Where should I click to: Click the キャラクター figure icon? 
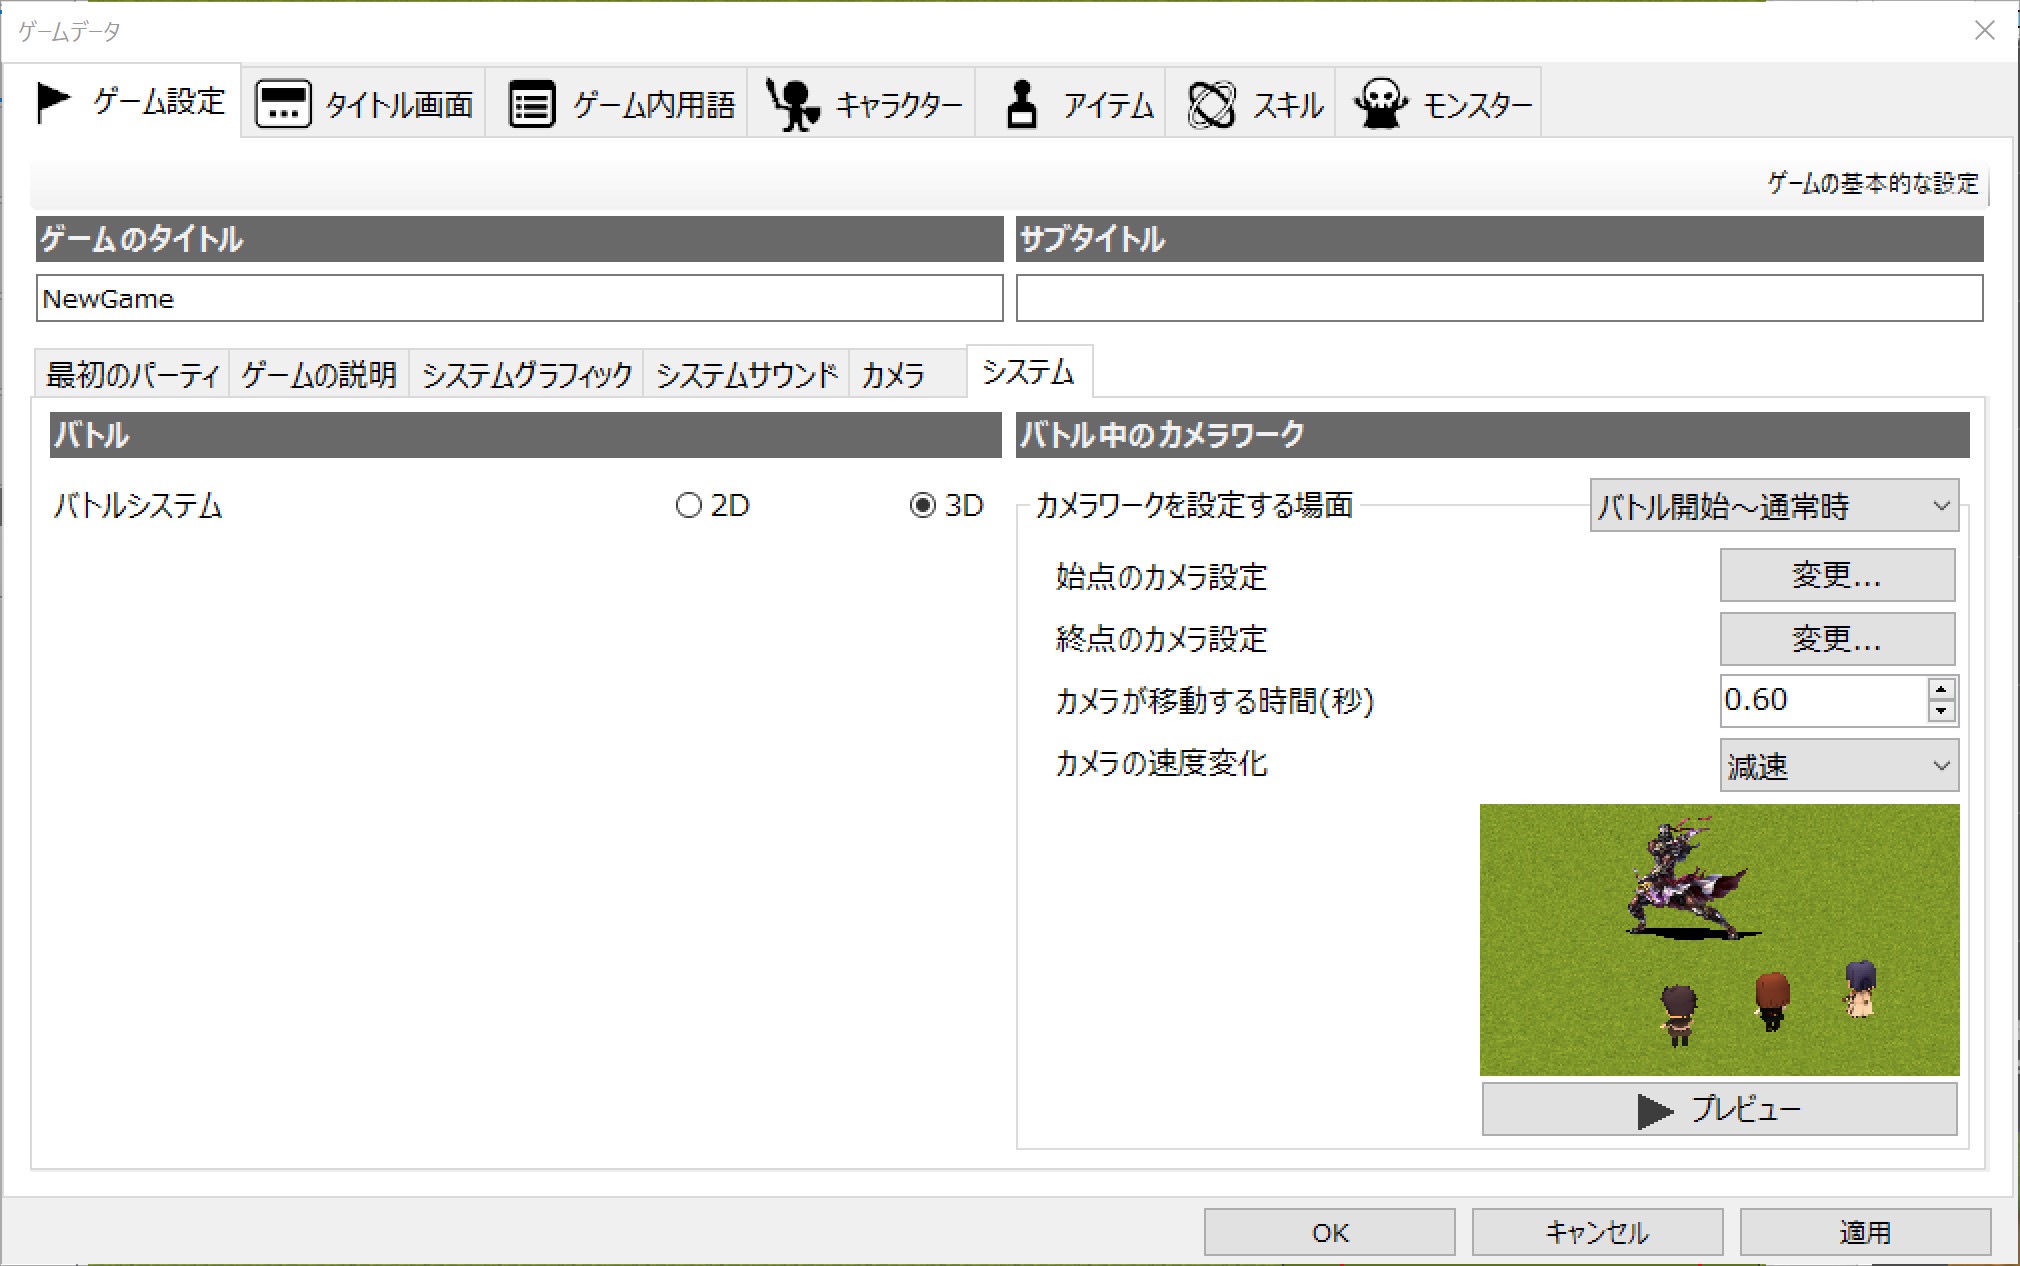click(793, 104)
